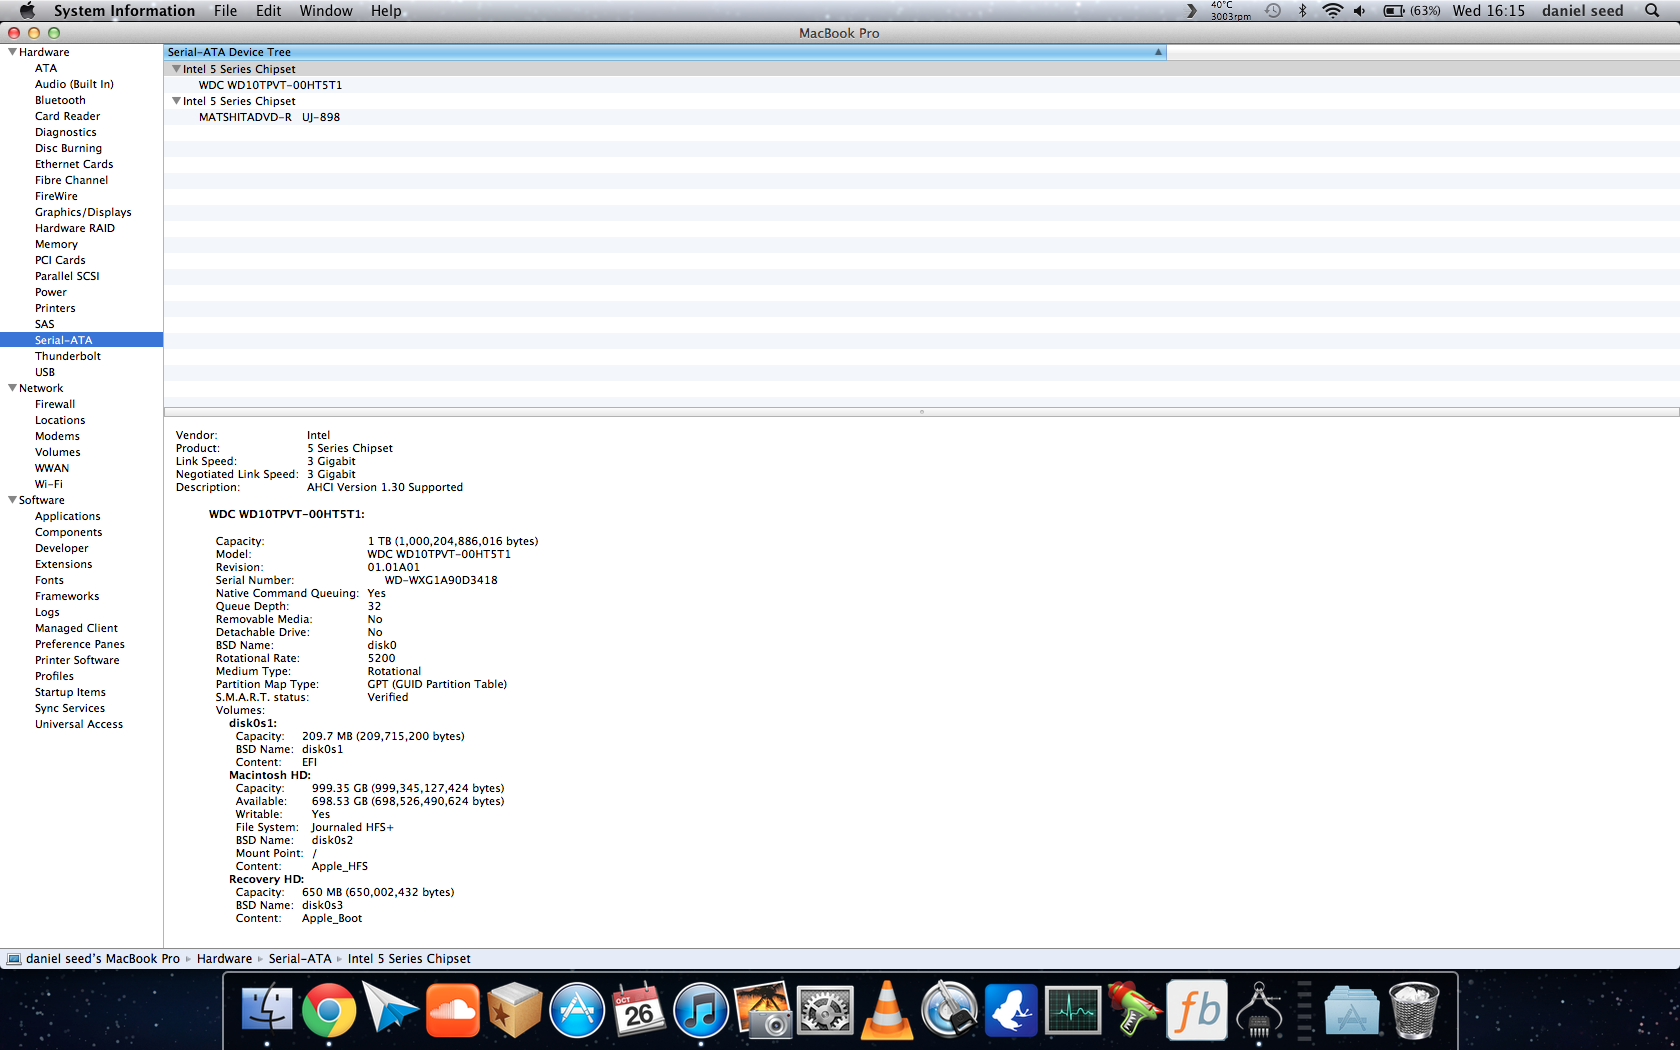Click the user name daniel seed
This screenshot has height=1050, width=1680.
pos(1582,10)
